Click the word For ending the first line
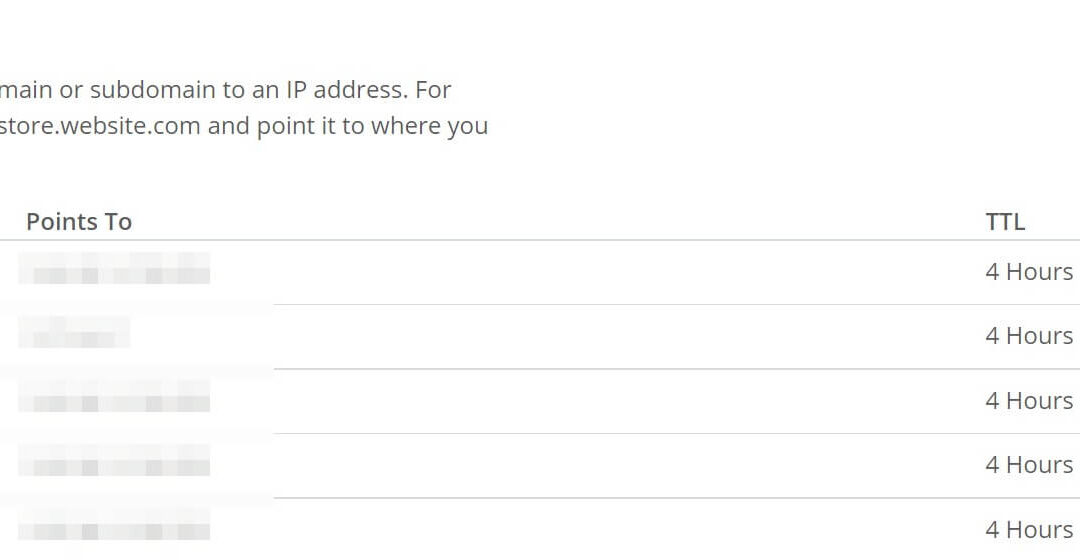Image resolution: width=1080 pixels, height=560 pixels. pyautogui.click(x=433, y=90)
